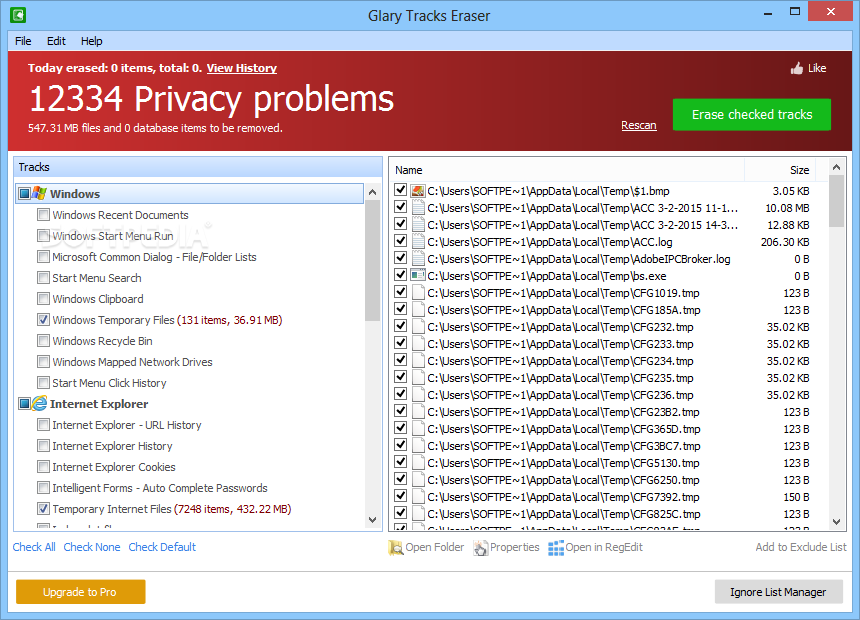This screenshot has width=860, height=620.
Task: Click the file icon for CFG236.tmp
Action: click(x=418, y=394)
